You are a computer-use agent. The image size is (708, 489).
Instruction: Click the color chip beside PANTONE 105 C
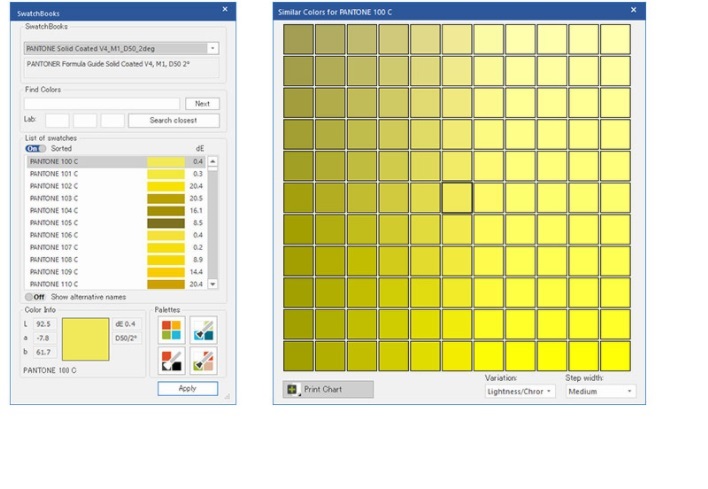point(166,223)
